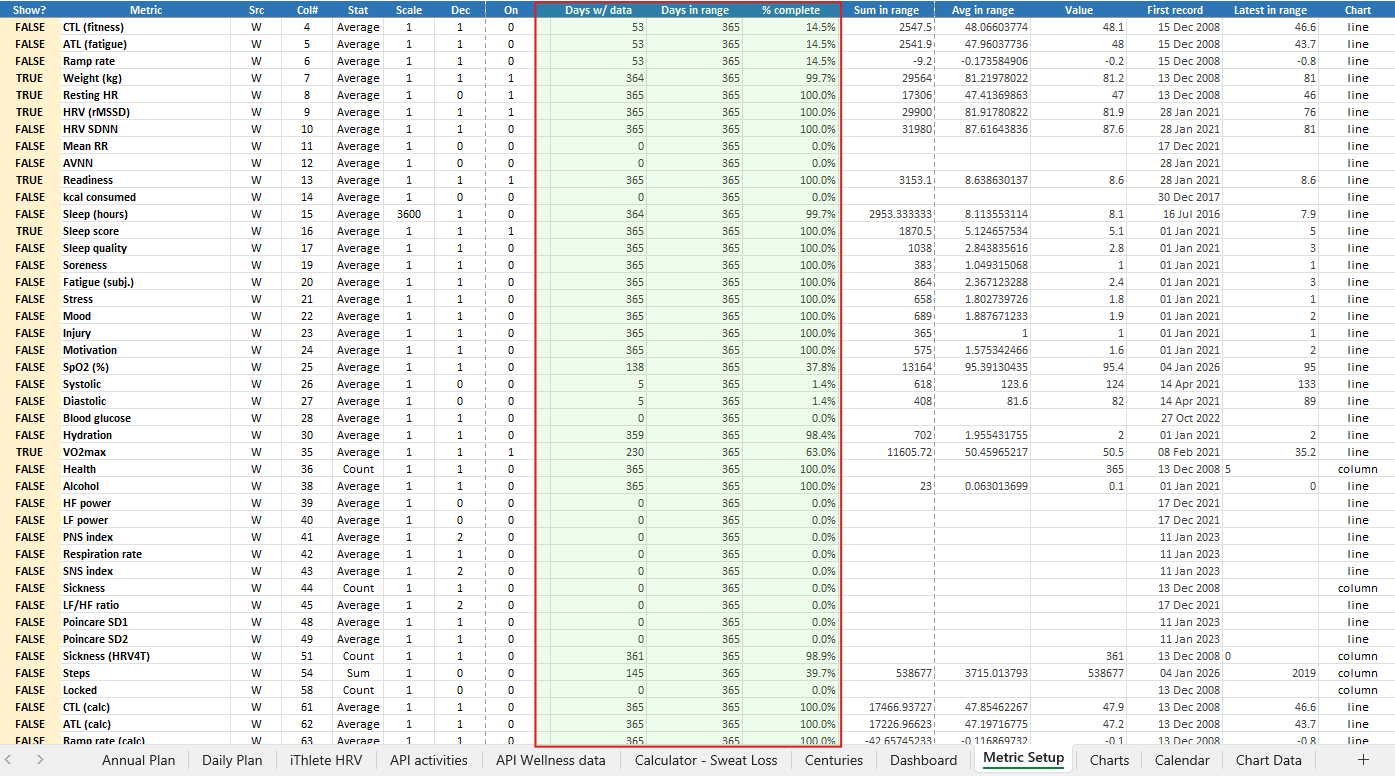Select the Days w/ data header

[598, 10]
